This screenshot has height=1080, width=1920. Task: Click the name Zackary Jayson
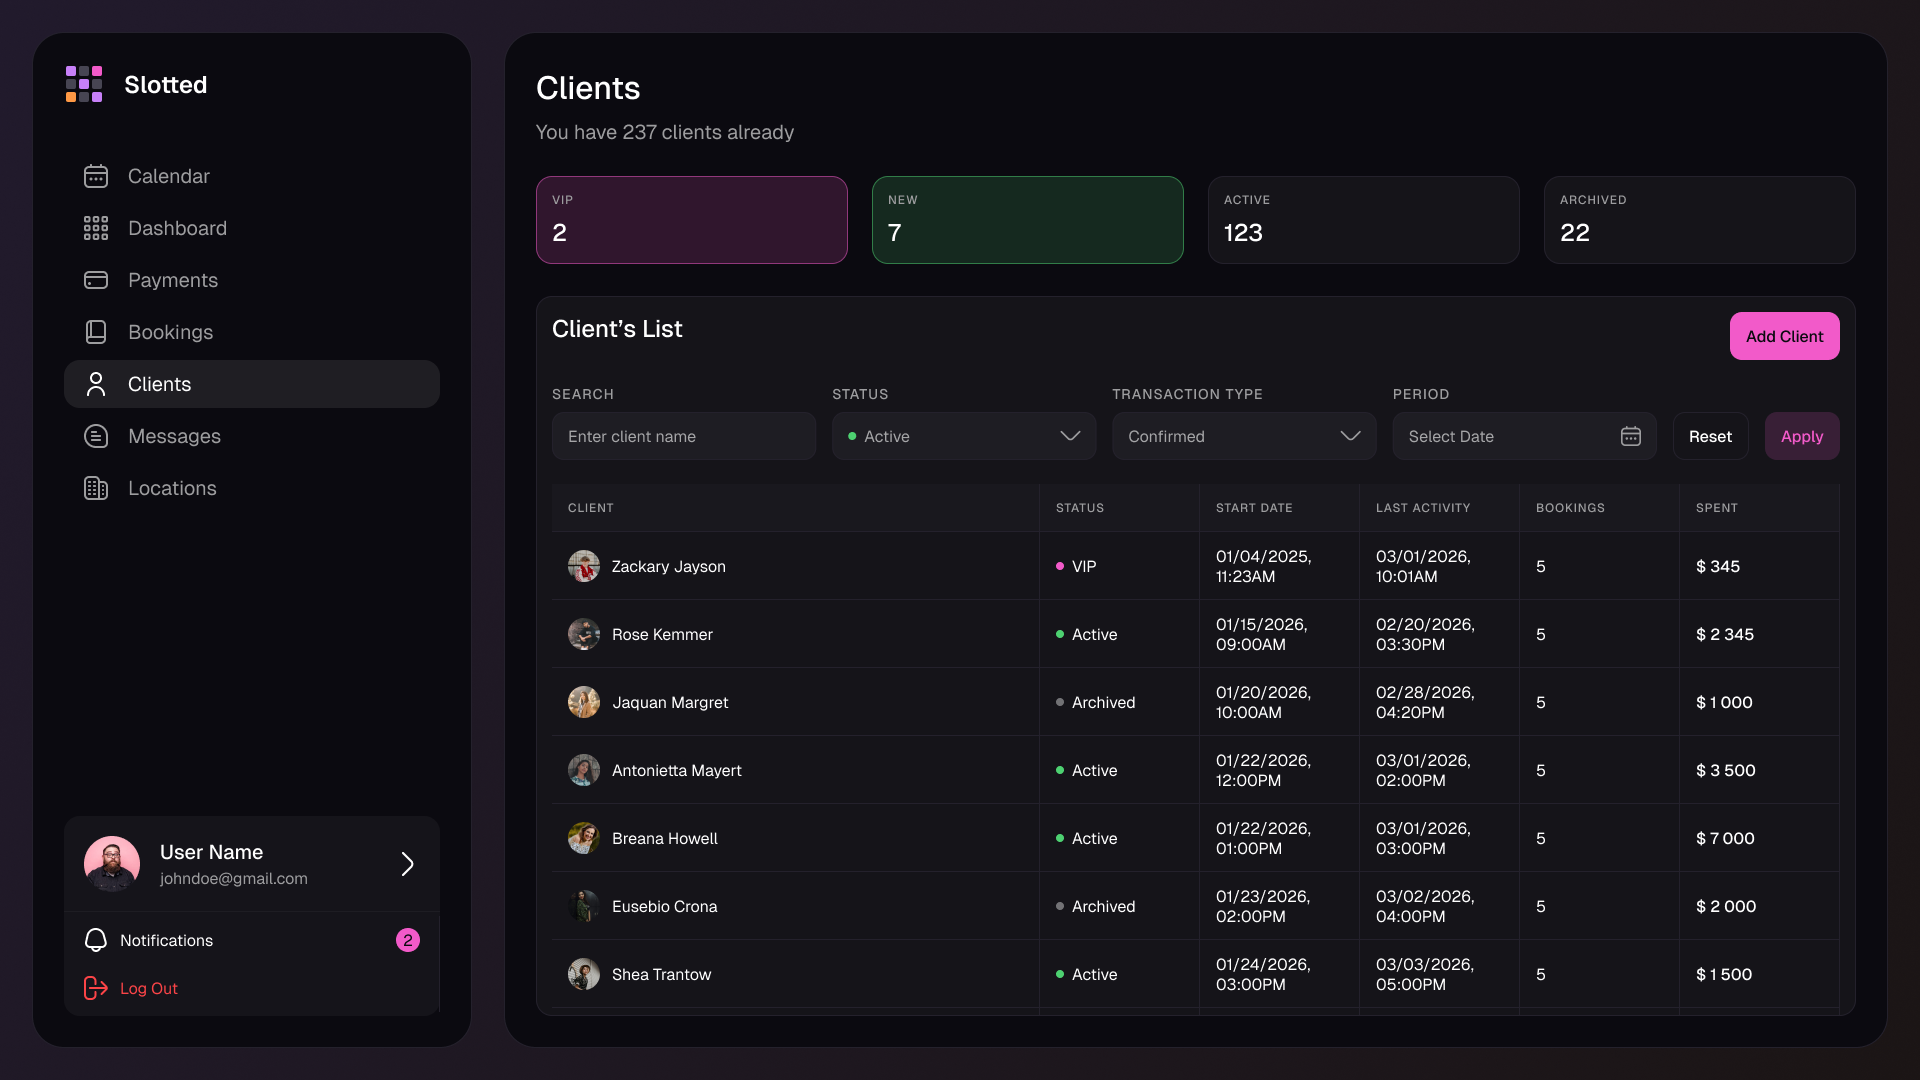(669, 566)
